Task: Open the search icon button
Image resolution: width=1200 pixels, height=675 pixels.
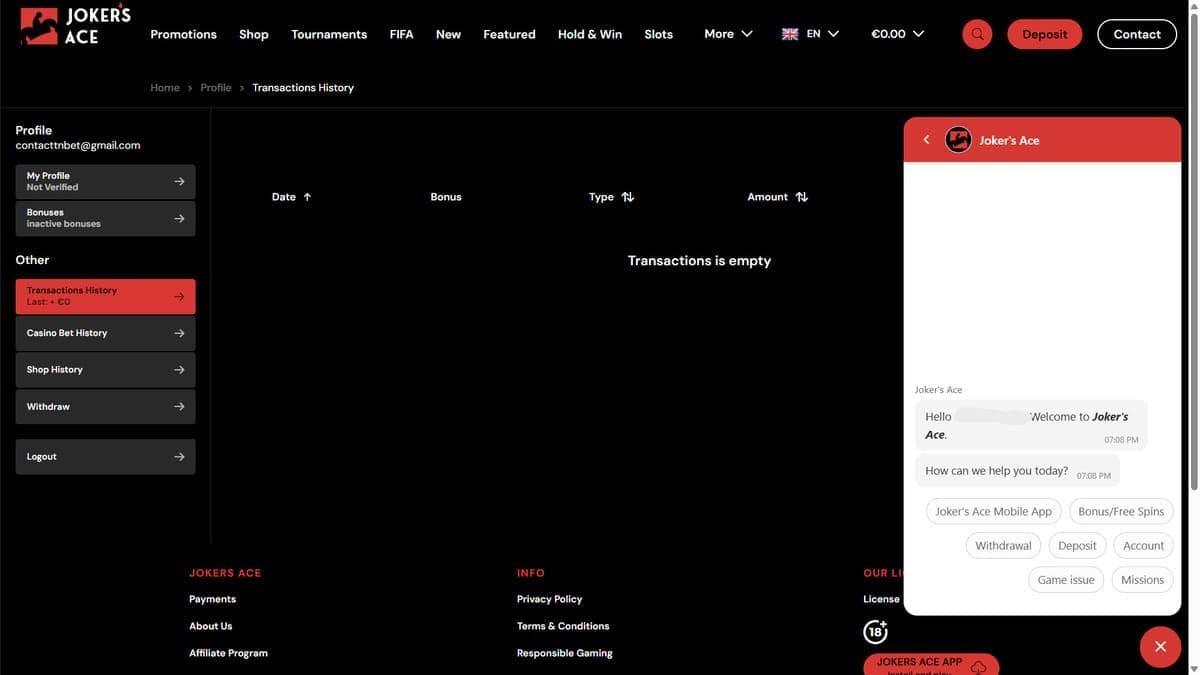Action: click(977, 34)
